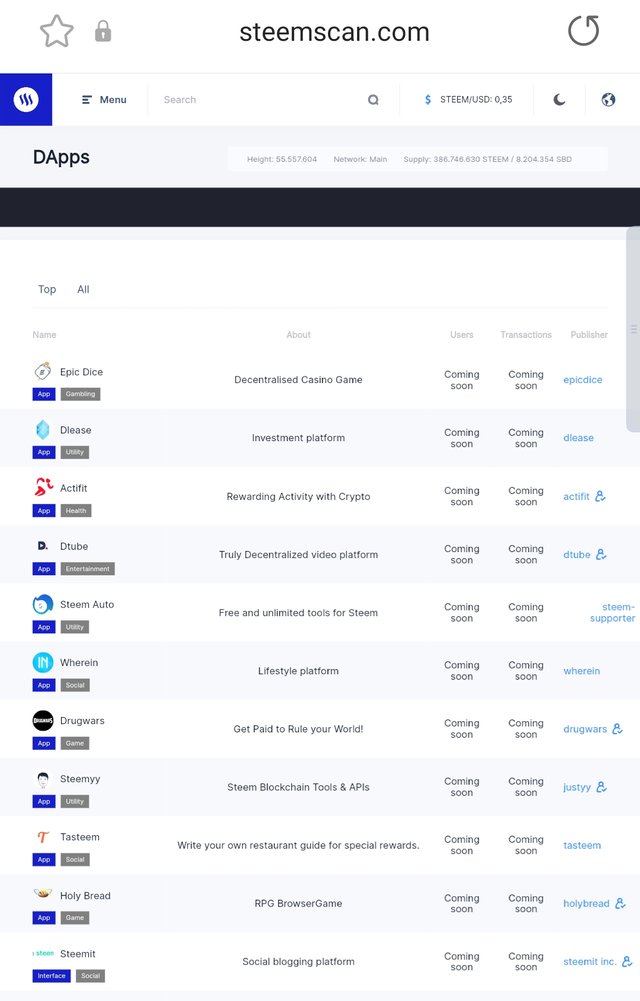Click the STEEM/USD: 0,35 price text
The height and width of the screenshot is (1001, 640).
pyautogui.click(x=476, y=100)
